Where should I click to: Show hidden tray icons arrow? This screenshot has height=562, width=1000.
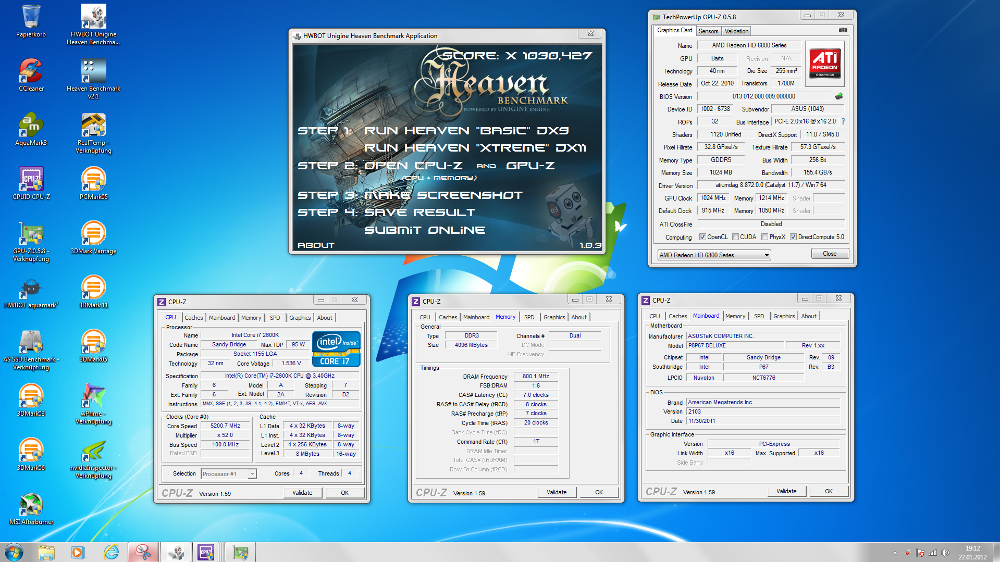pyautogui.click(x=895, y=553)
